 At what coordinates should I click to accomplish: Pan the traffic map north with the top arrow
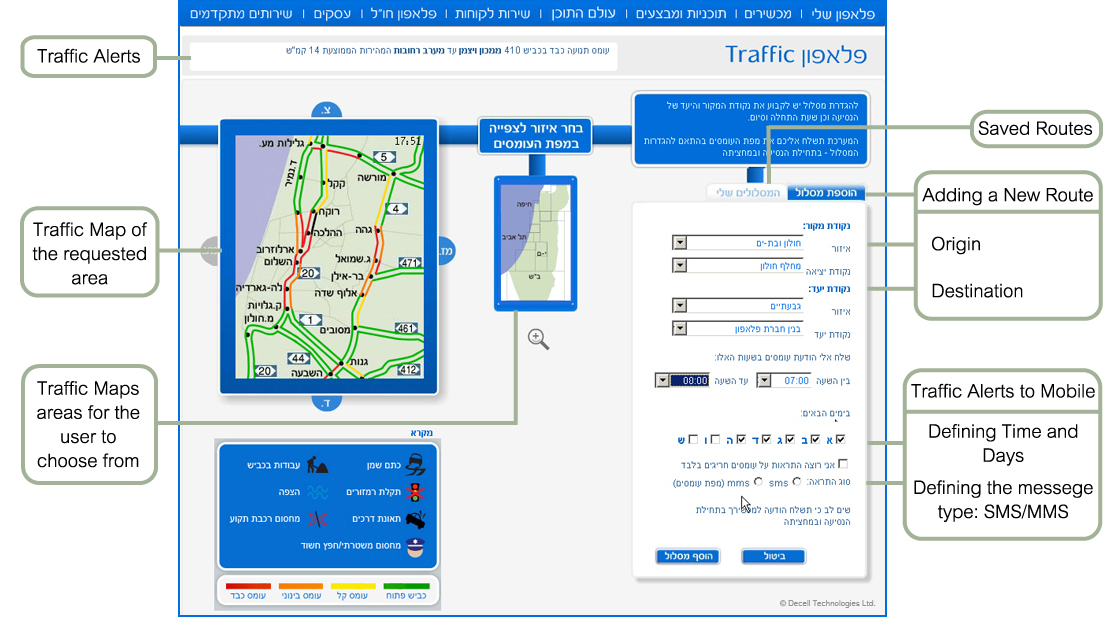pyautogui.click(x=327, y=110)
